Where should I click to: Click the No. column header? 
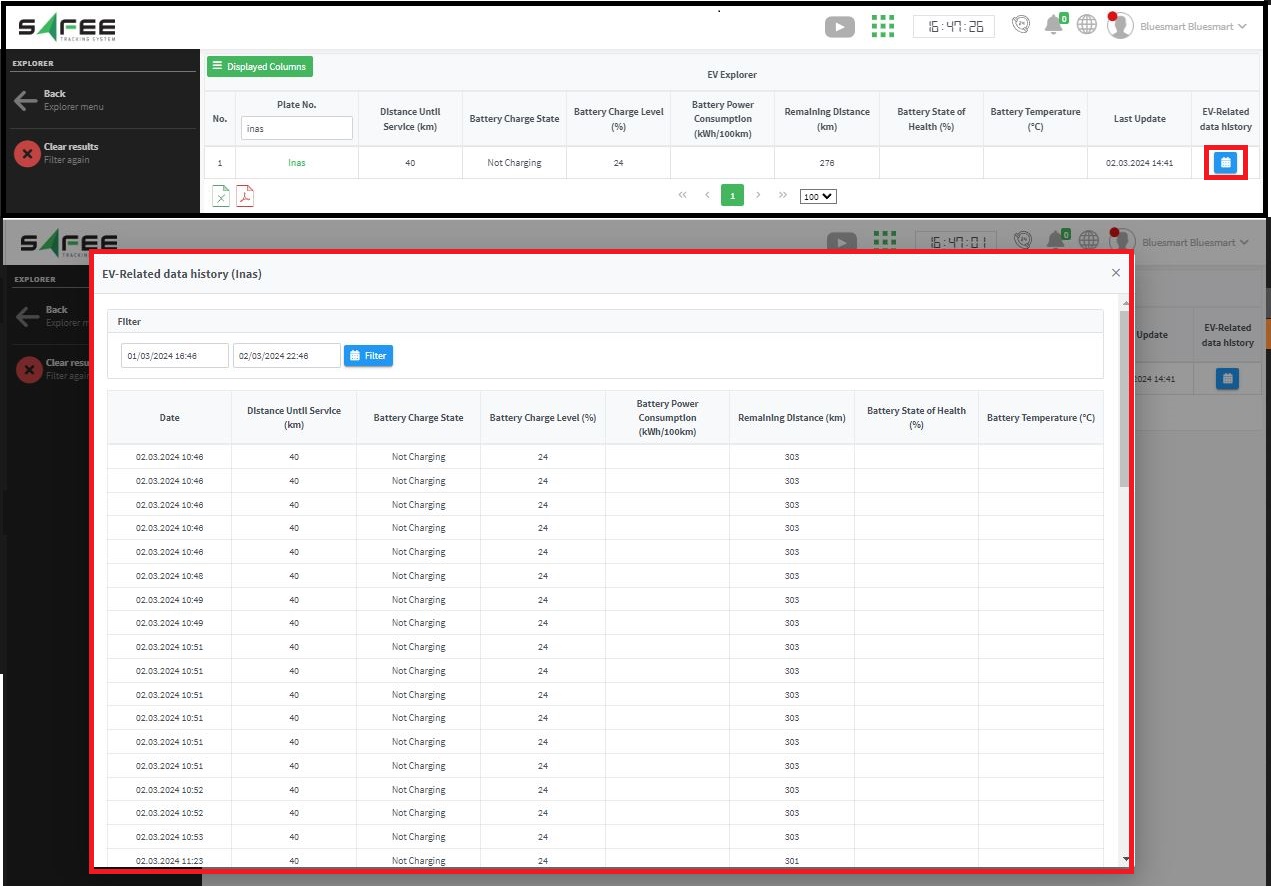(x=220, y=119)
